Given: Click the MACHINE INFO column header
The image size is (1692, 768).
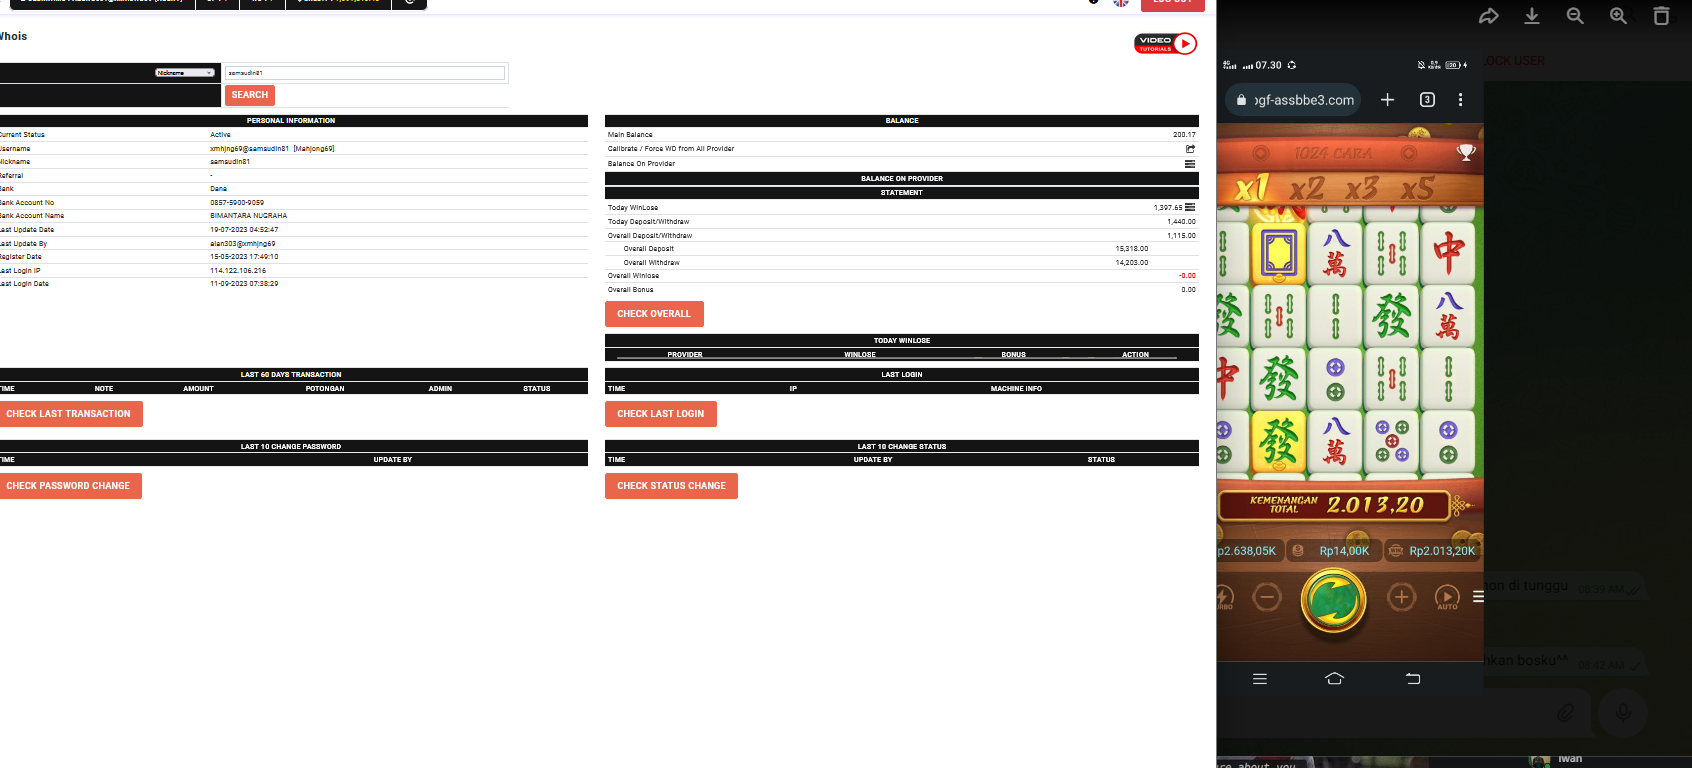Looking at the screenshot, I should pos(1016,389).
